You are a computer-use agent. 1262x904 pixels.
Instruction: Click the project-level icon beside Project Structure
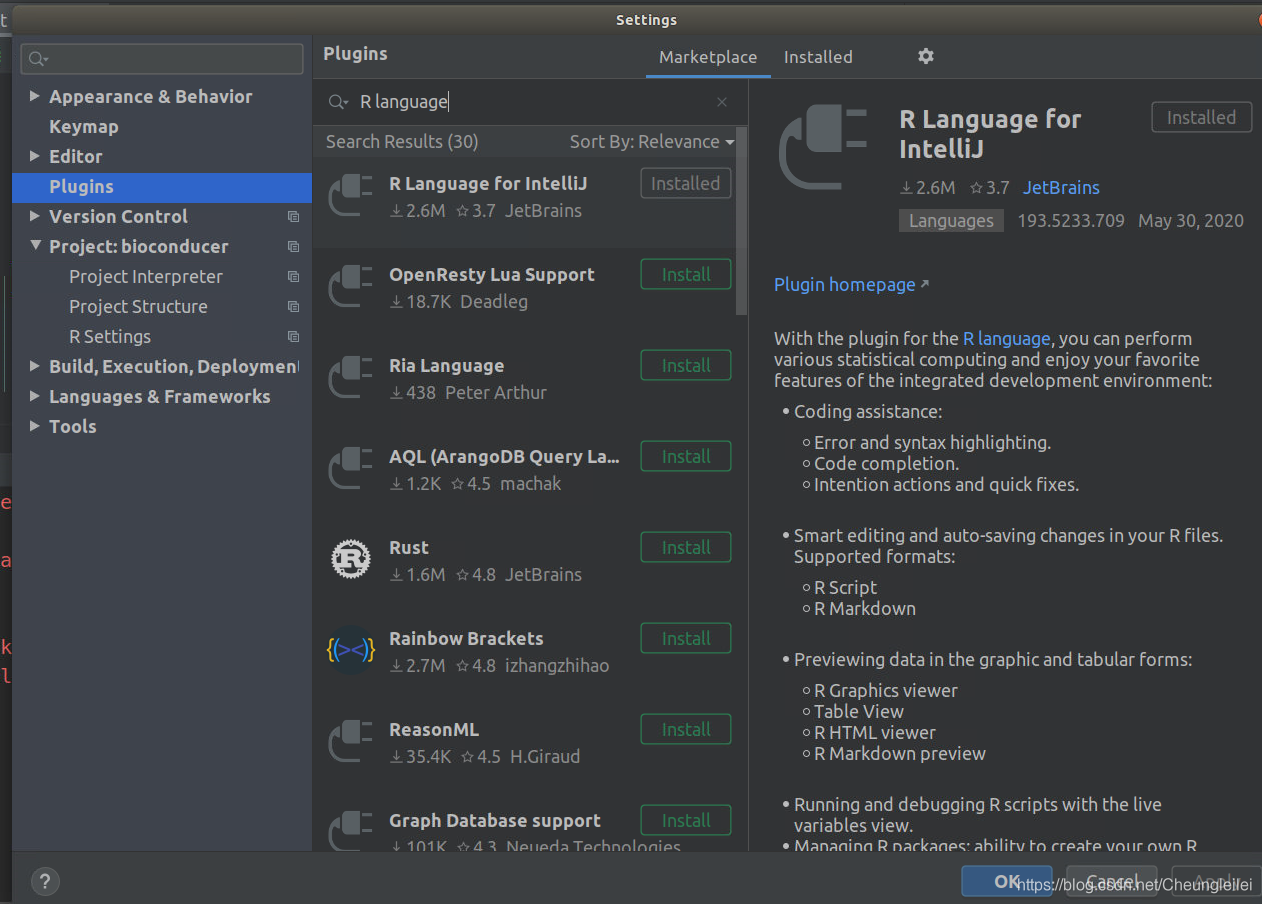click(293, 307)
